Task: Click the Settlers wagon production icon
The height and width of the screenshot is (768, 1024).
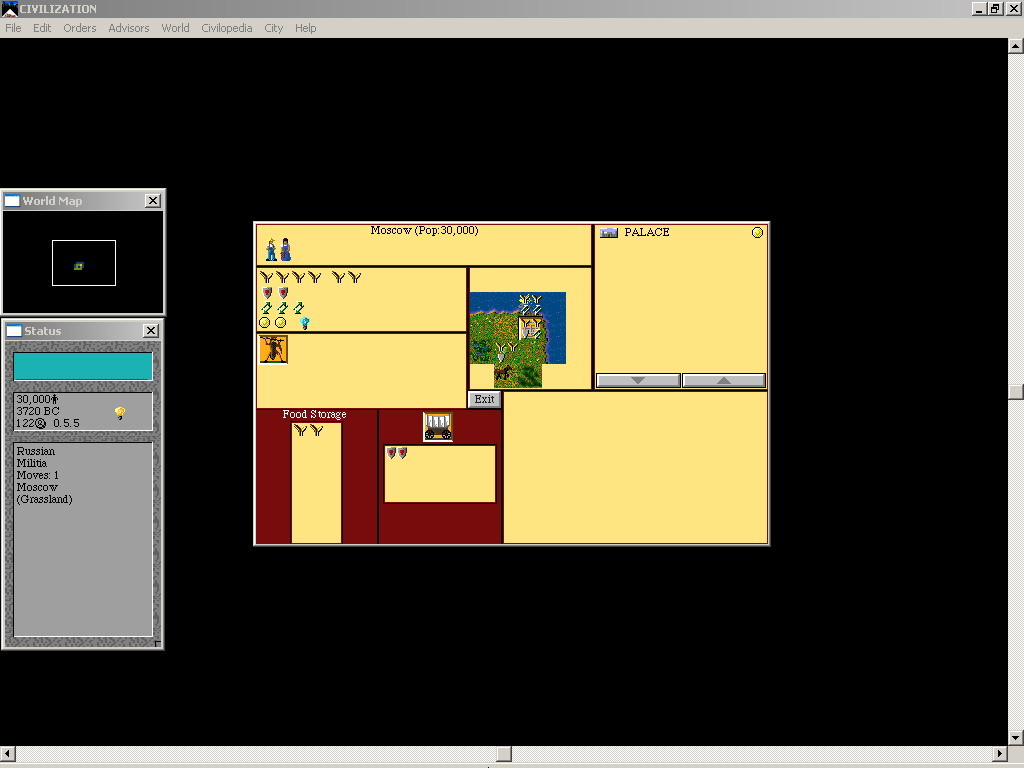Action: pyautogui.click(x=438, y=426)
